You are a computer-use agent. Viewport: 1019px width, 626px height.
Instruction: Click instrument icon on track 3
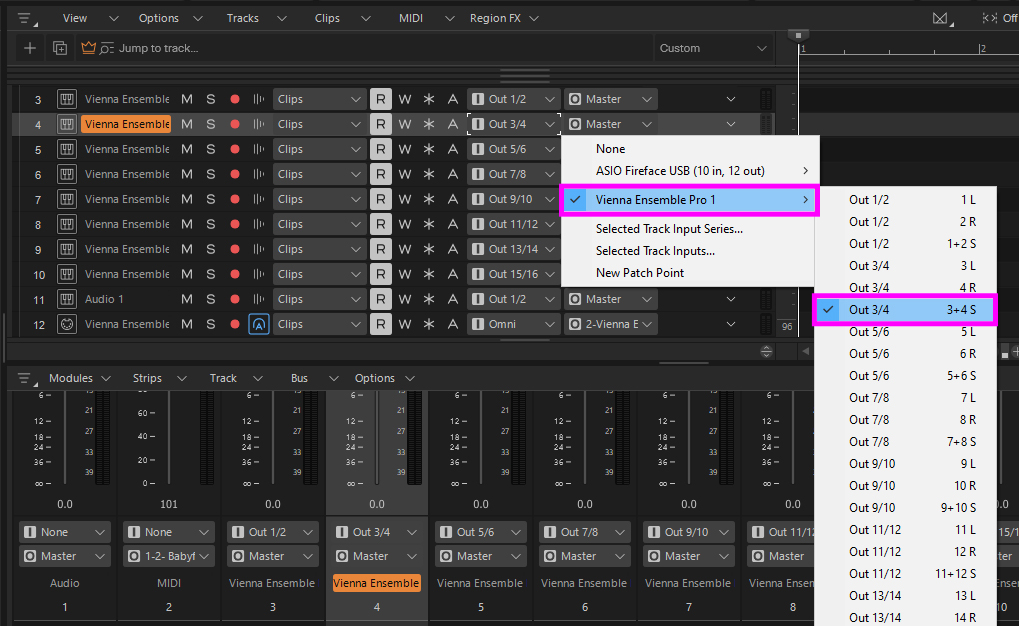[x=66, y=99]
